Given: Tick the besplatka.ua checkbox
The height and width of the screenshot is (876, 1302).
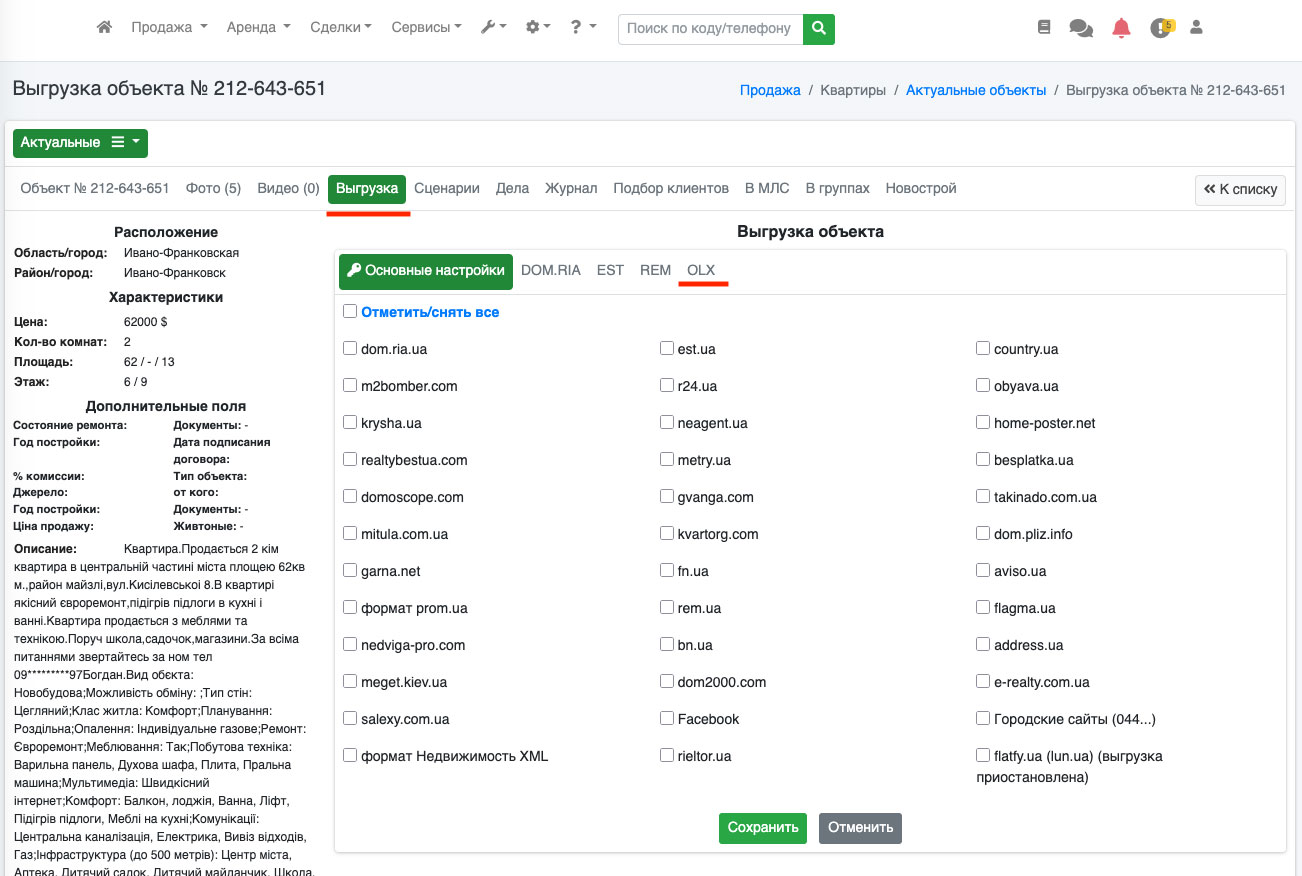Looking at the screenshot, I should point(983,460).
